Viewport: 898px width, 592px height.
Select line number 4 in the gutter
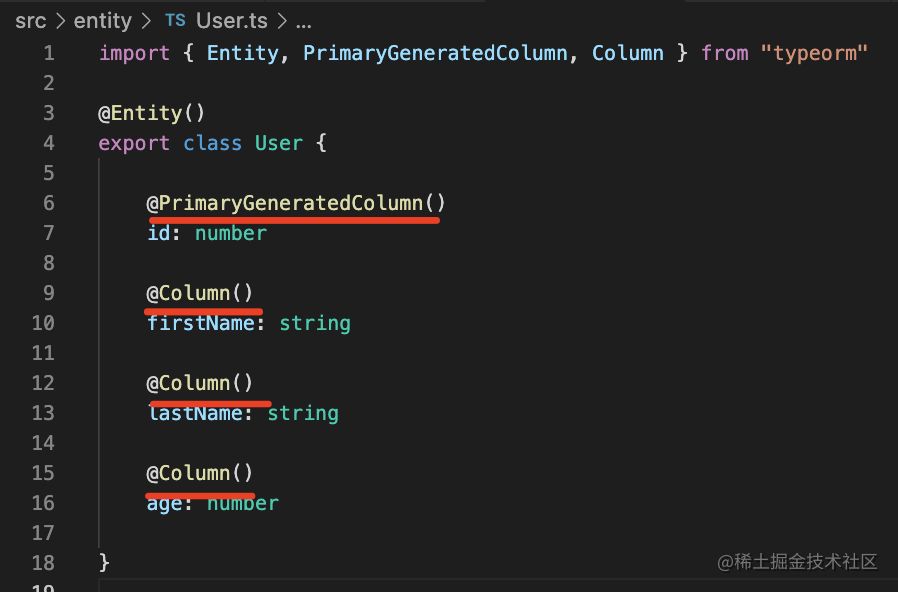coord(48,143)
